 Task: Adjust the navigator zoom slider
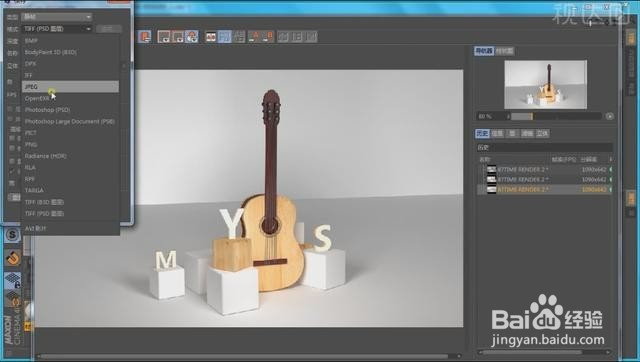[x=556, y=116]
